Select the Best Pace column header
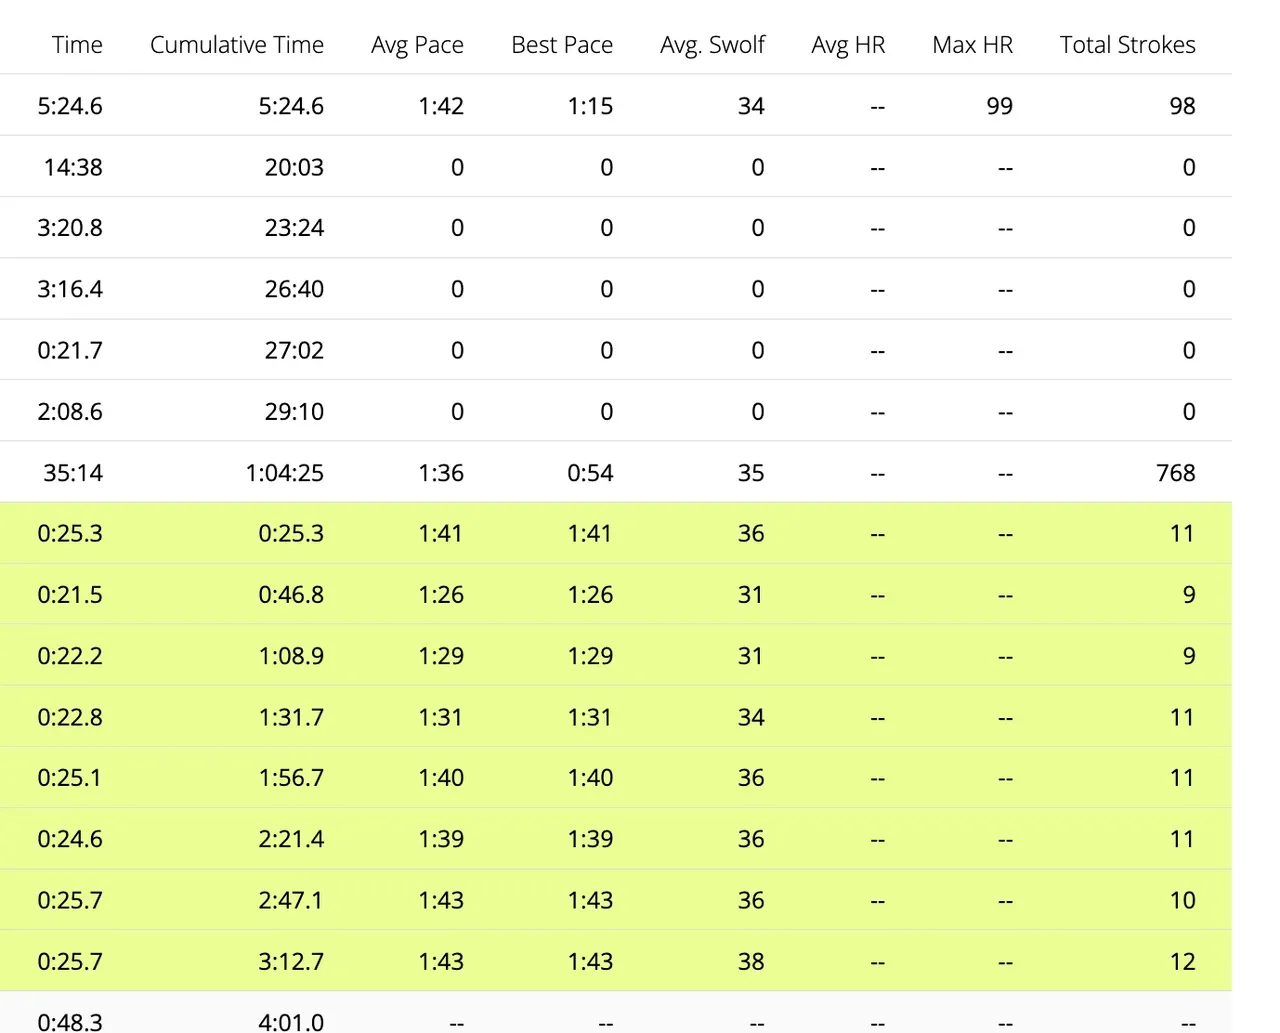This screenshot has height=1033, width=1280. coord(561,45)
